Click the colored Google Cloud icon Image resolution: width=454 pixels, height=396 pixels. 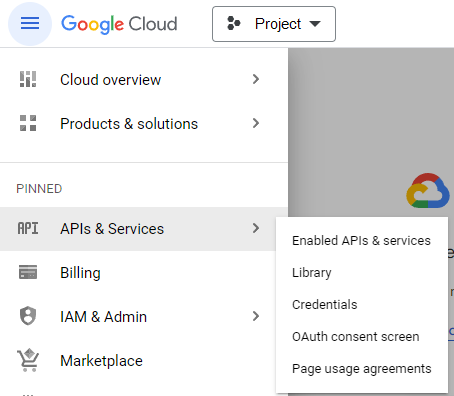428,191
